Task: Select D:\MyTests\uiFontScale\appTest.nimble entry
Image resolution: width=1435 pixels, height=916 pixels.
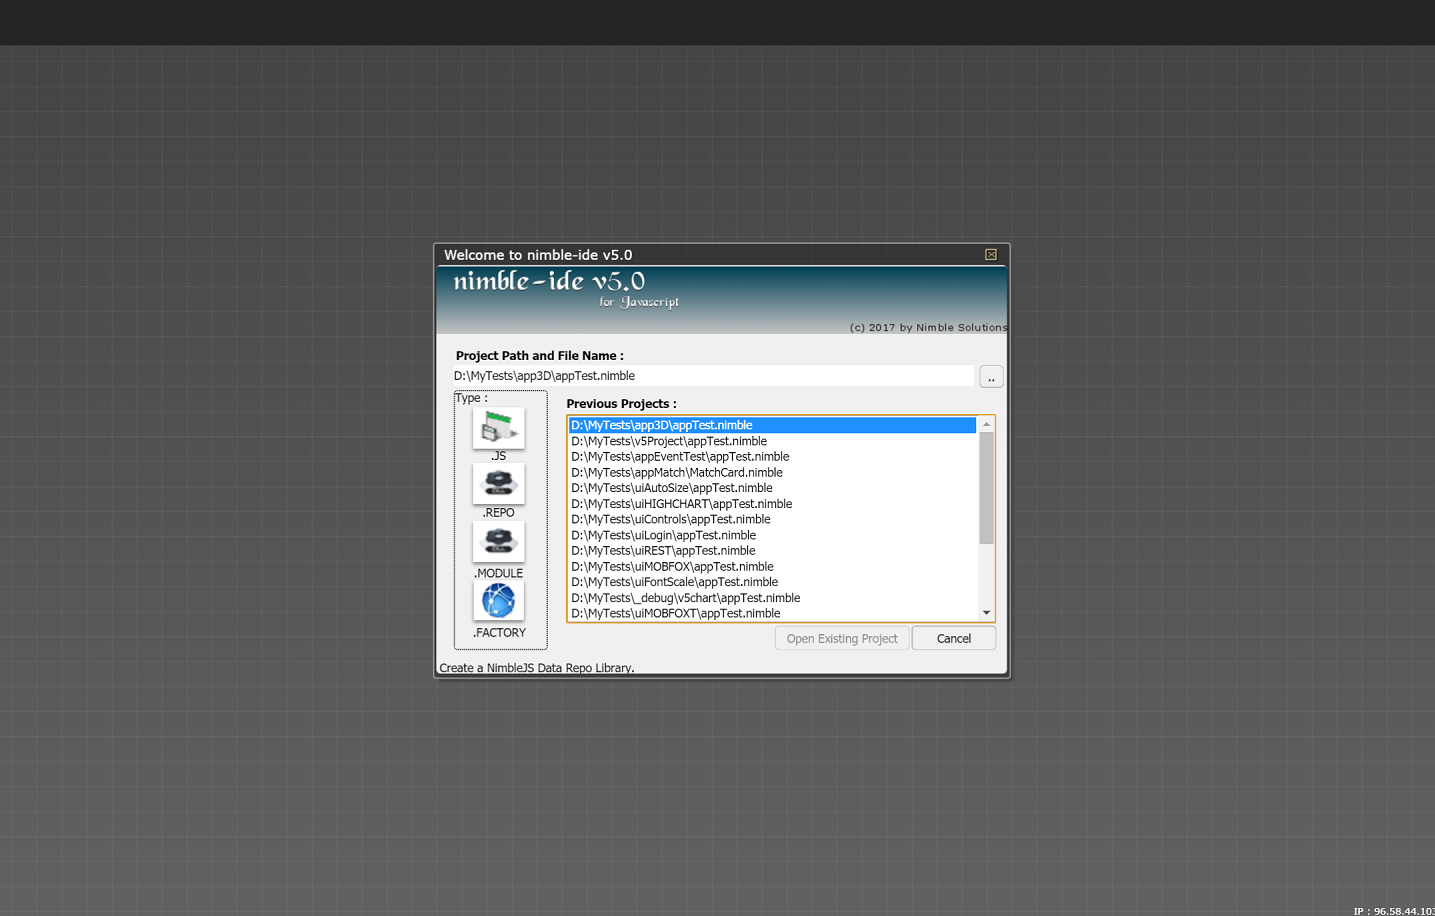Action: 772,582
